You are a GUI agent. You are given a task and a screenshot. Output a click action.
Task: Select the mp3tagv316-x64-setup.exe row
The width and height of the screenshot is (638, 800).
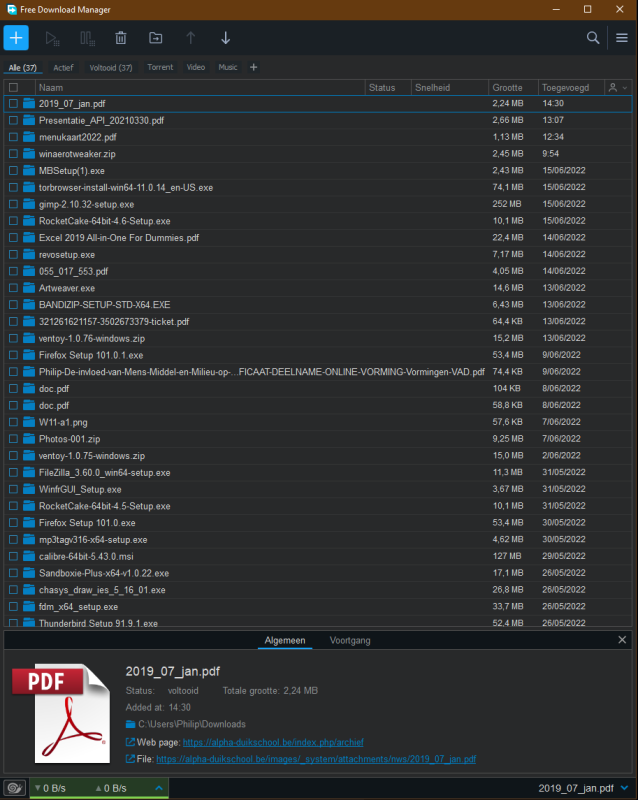click(x=318, y=539)
